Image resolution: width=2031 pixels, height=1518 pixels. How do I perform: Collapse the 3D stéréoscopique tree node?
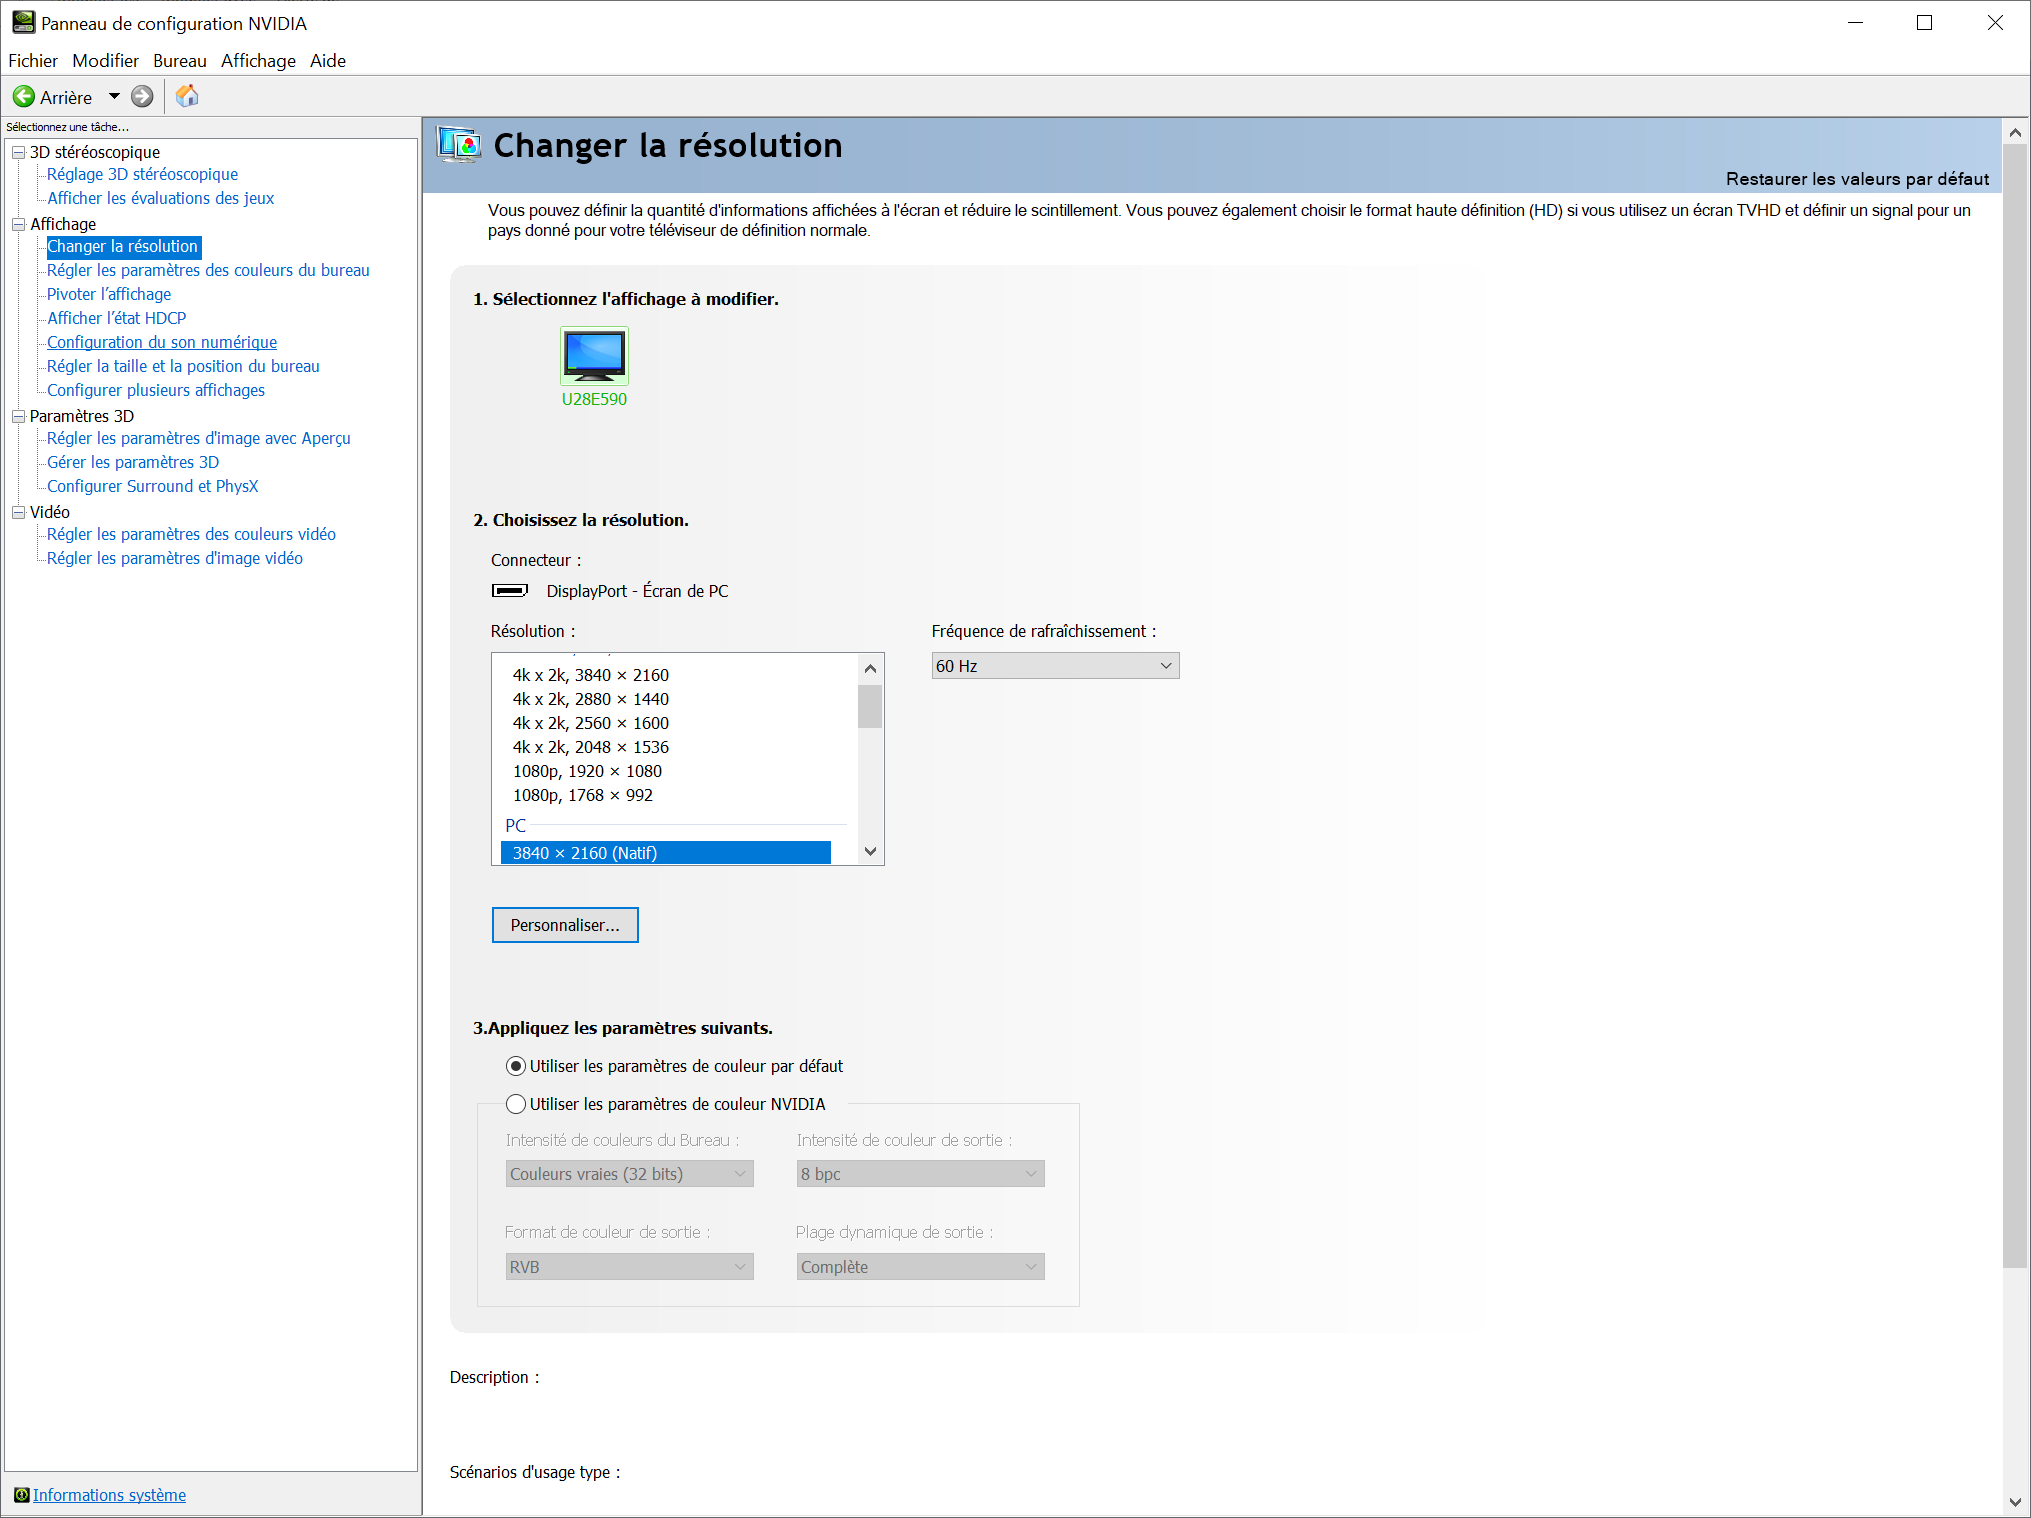coord(18,152)
